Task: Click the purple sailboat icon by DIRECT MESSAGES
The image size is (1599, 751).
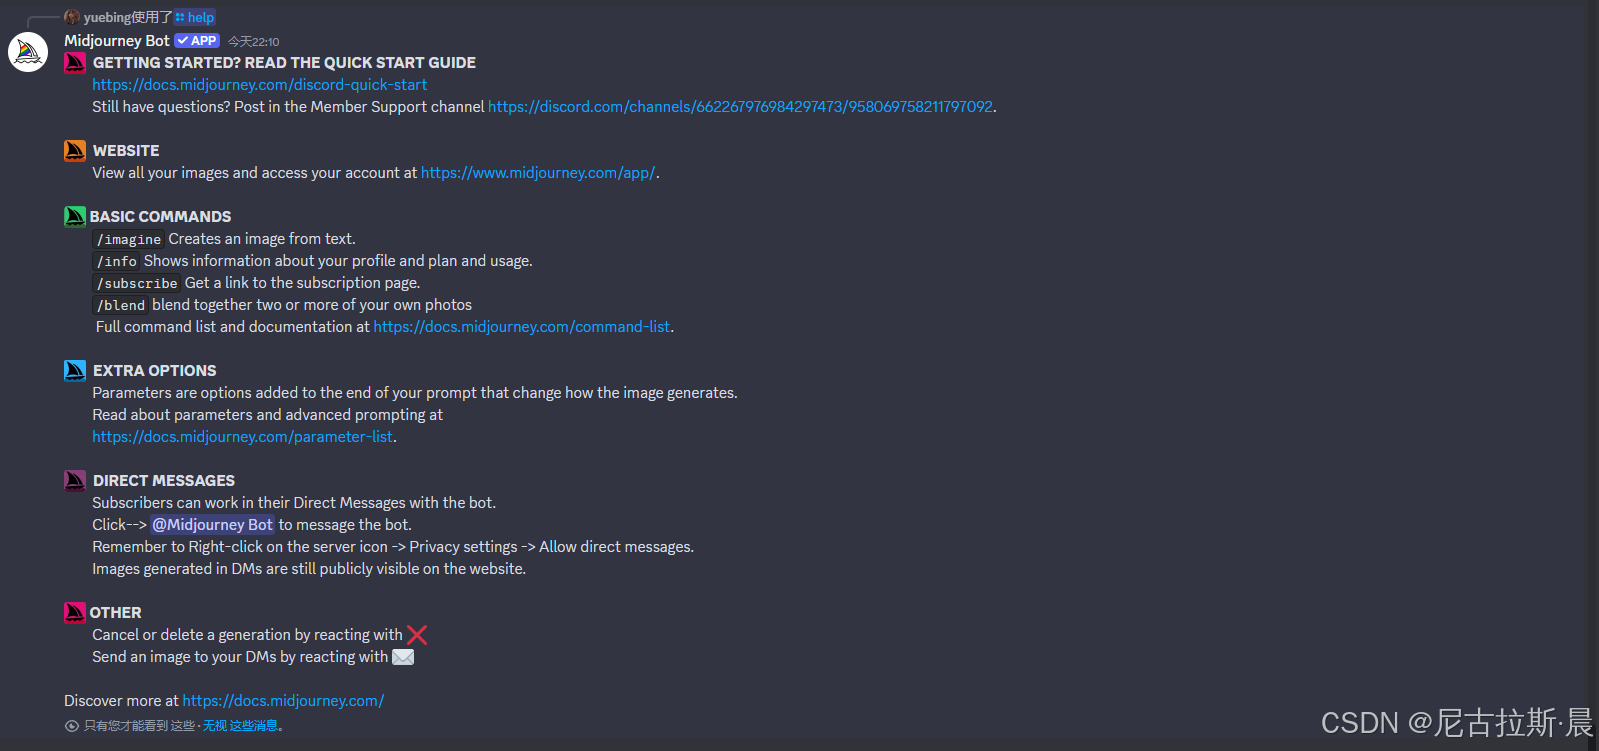Action: click(x=75, y=480)
